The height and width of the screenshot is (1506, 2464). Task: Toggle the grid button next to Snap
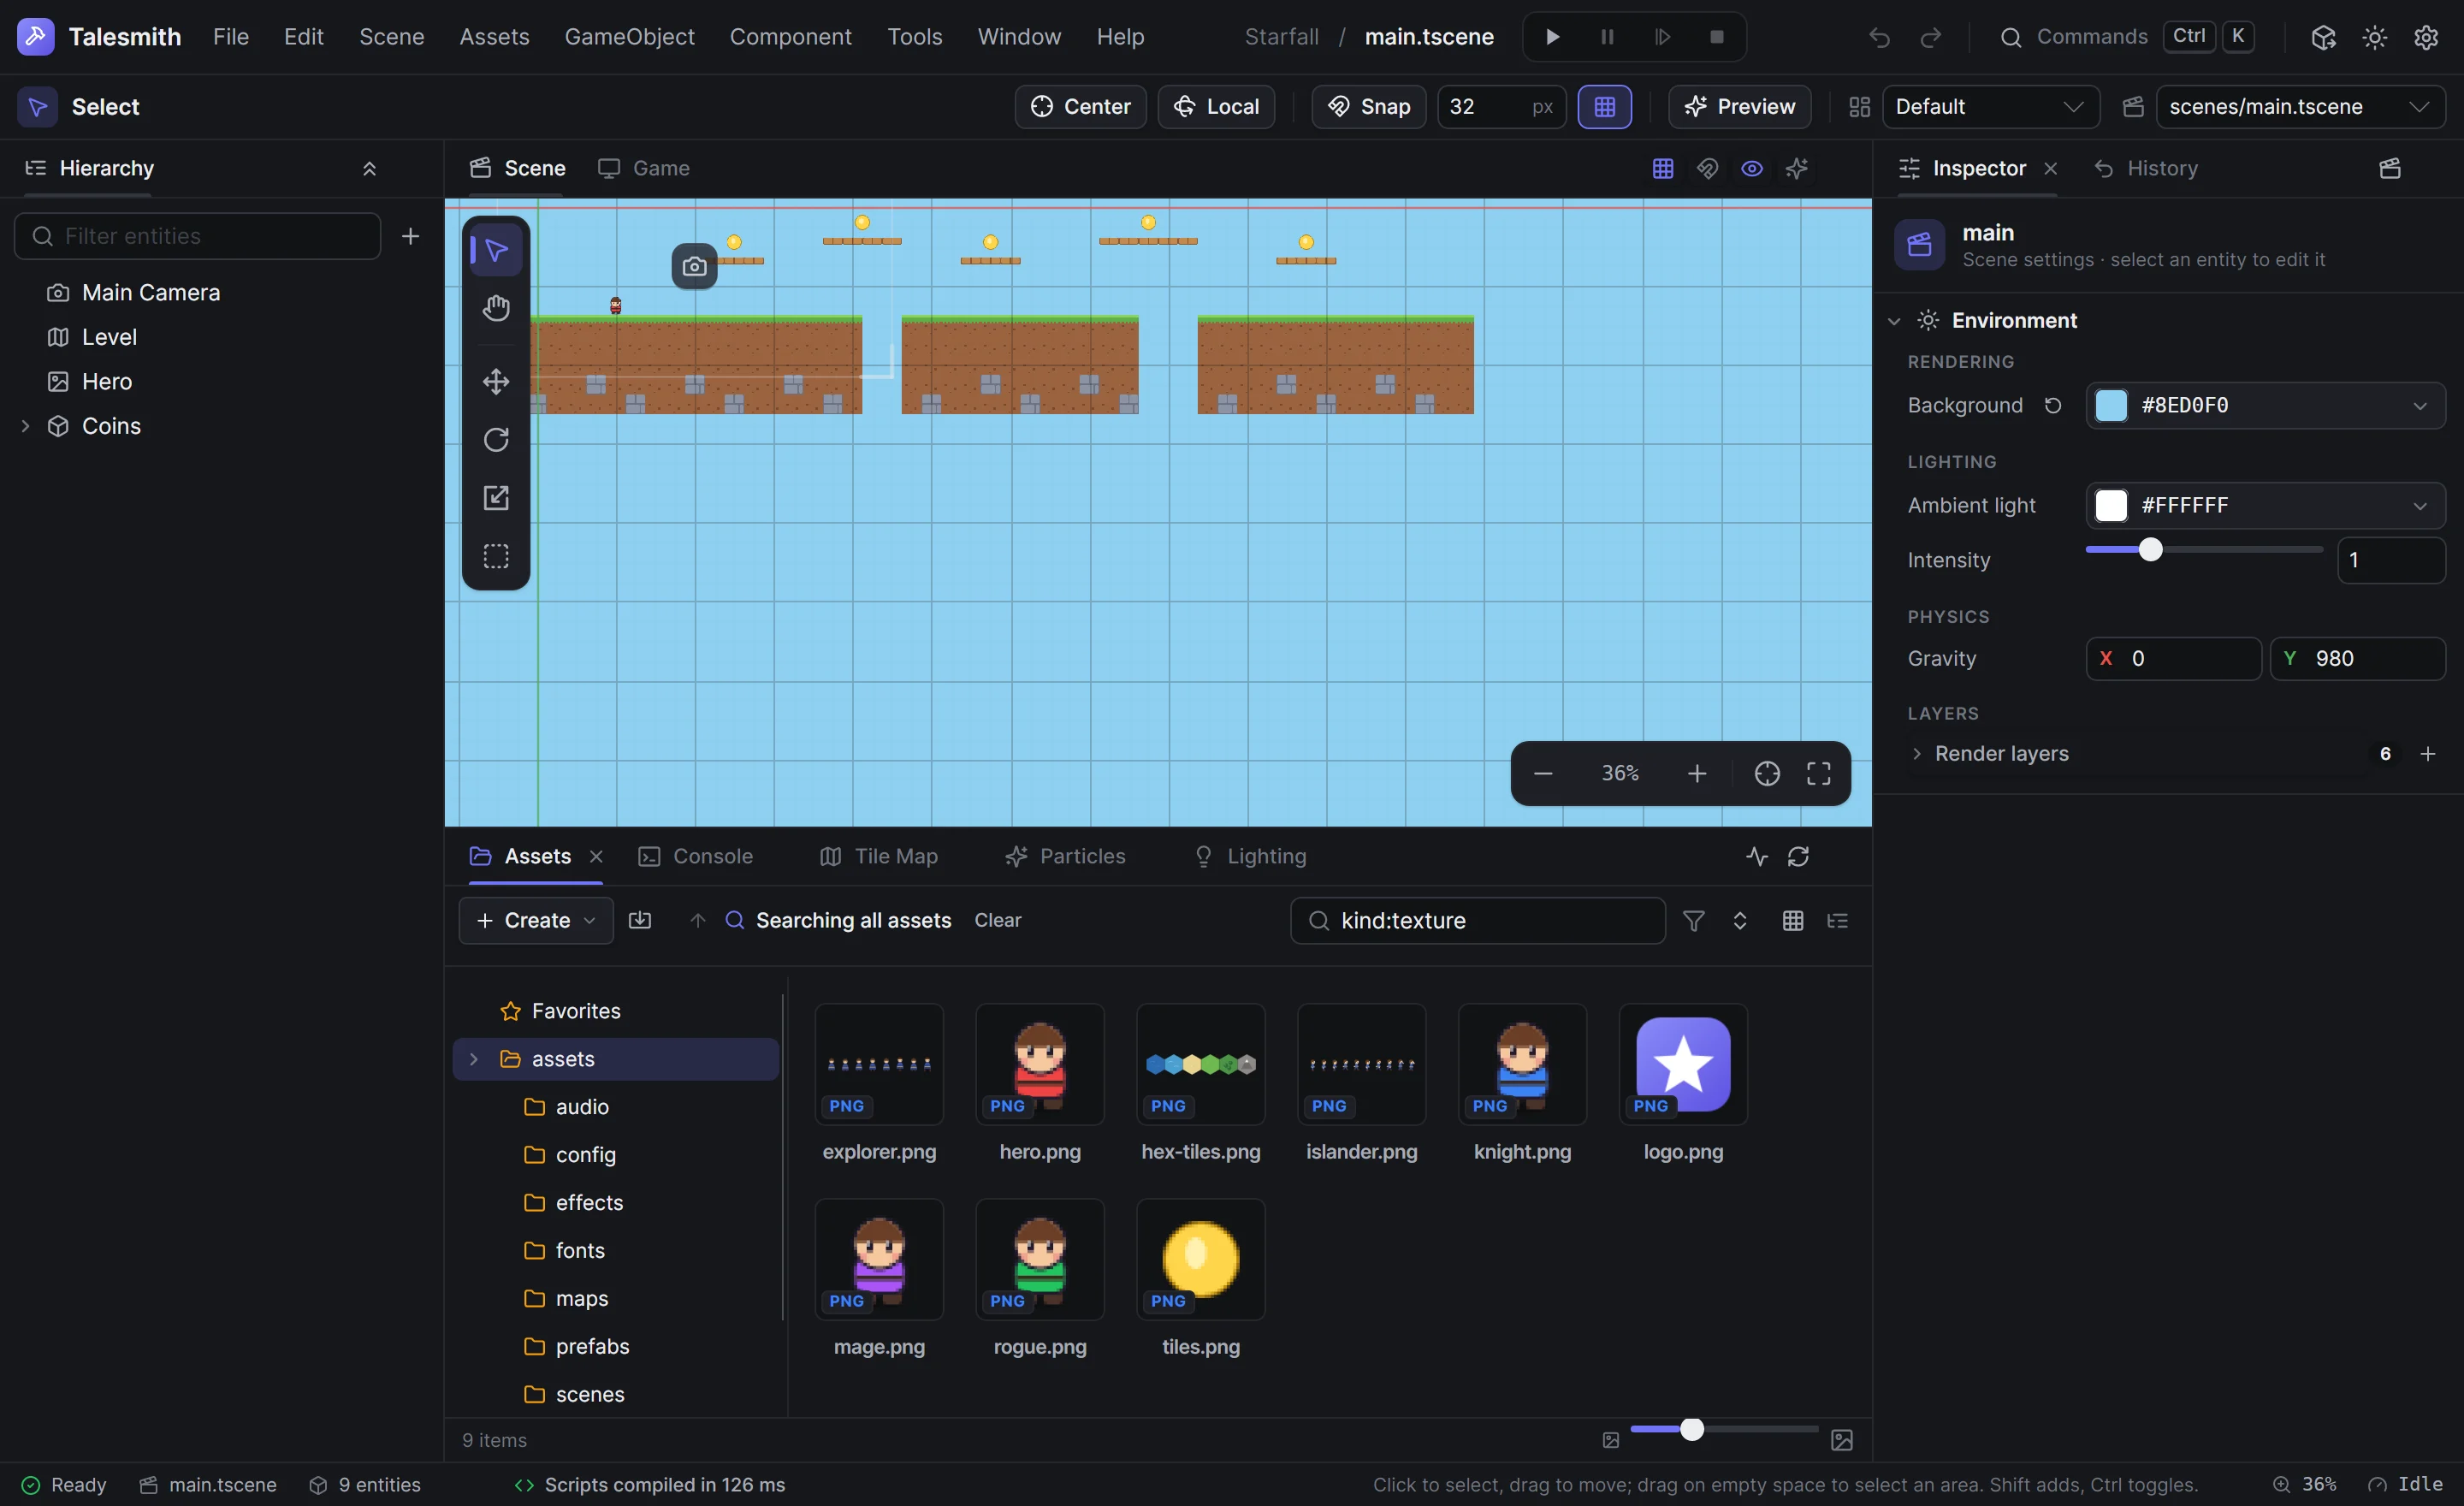coord(1604,106)
